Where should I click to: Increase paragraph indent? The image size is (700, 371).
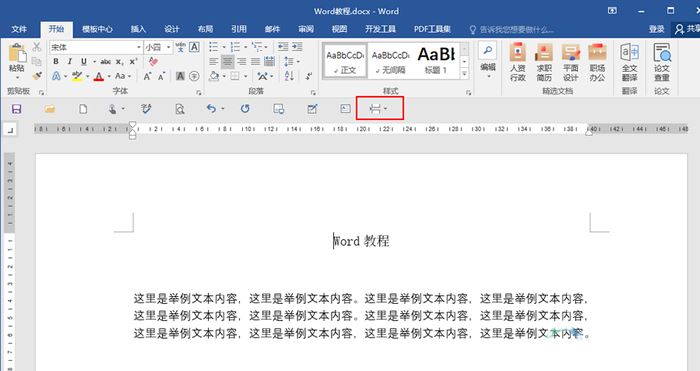tap(297, 47)
